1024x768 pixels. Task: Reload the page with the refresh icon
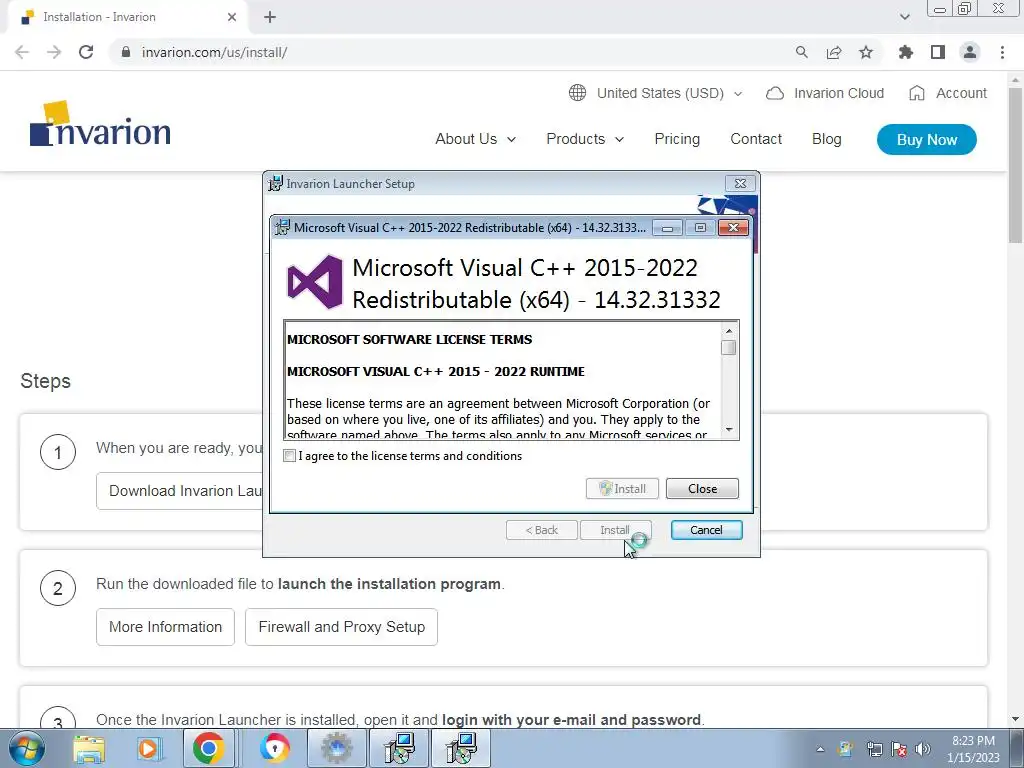pos(86,52)
